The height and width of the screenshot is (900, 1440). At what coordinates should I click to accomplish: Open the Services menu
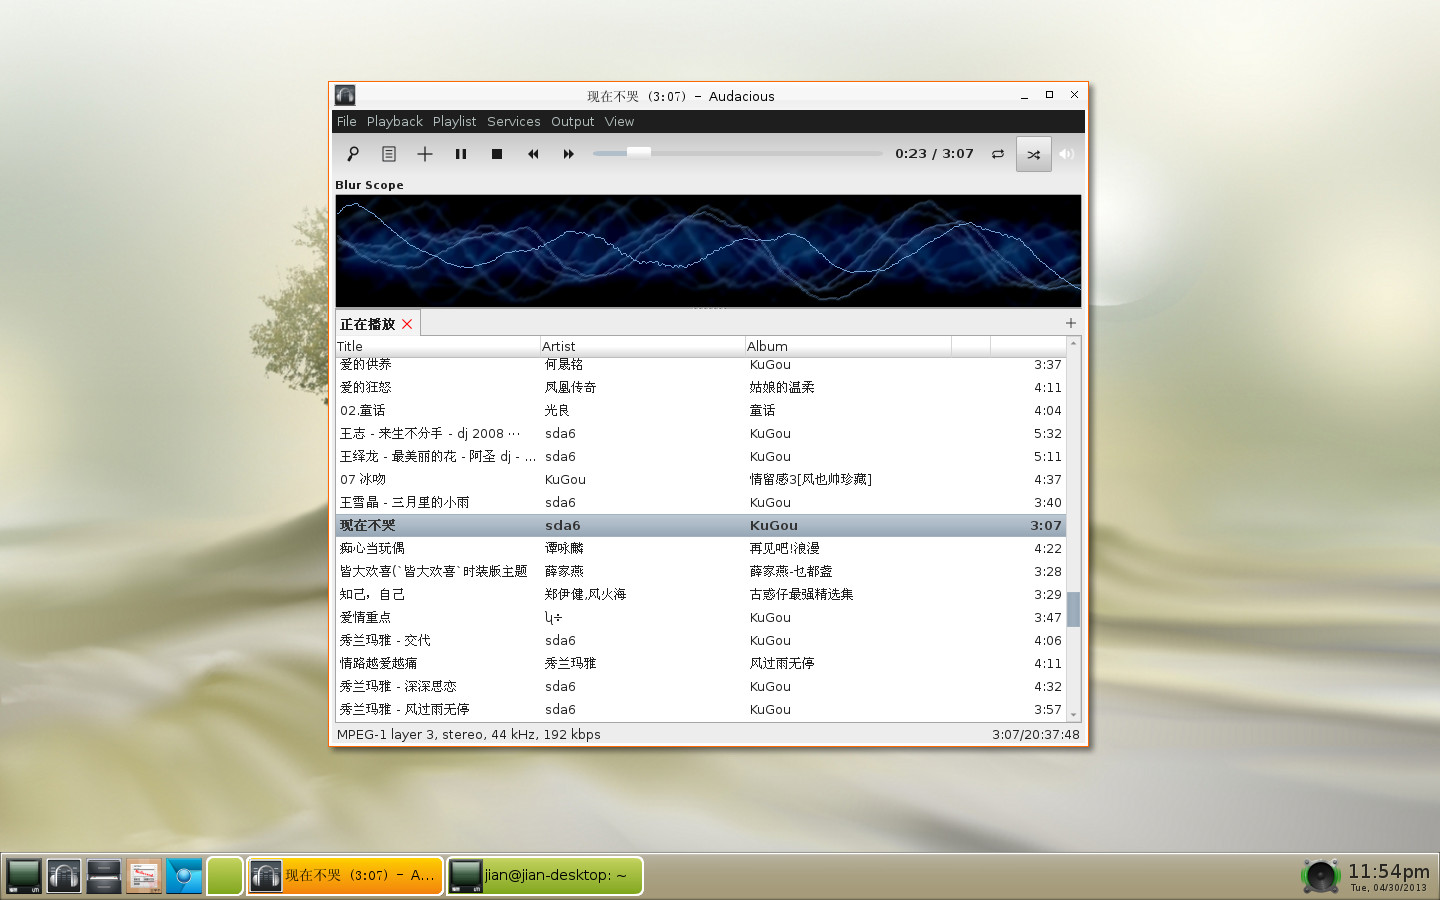tap(514, 121)
